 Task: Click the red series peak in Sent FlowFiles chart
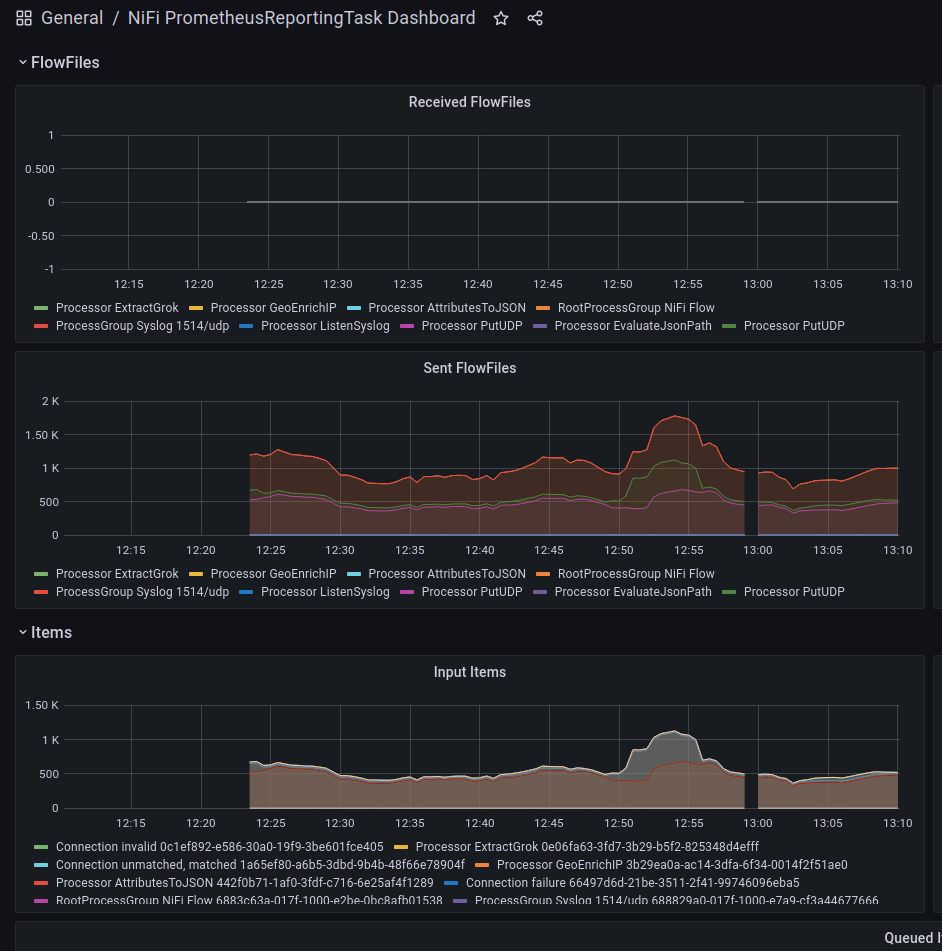coord(675,416)
